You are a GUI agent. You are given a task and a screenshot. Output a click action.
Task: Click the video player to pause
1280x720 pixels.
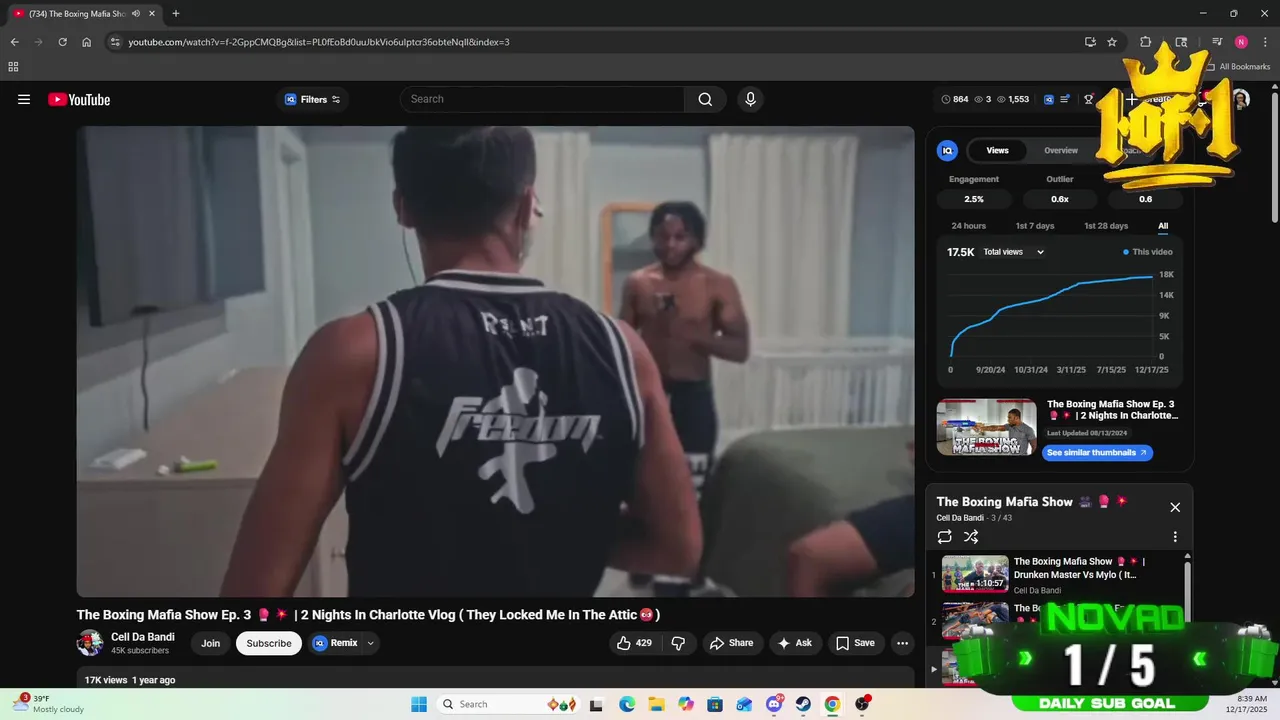(495, 361)
